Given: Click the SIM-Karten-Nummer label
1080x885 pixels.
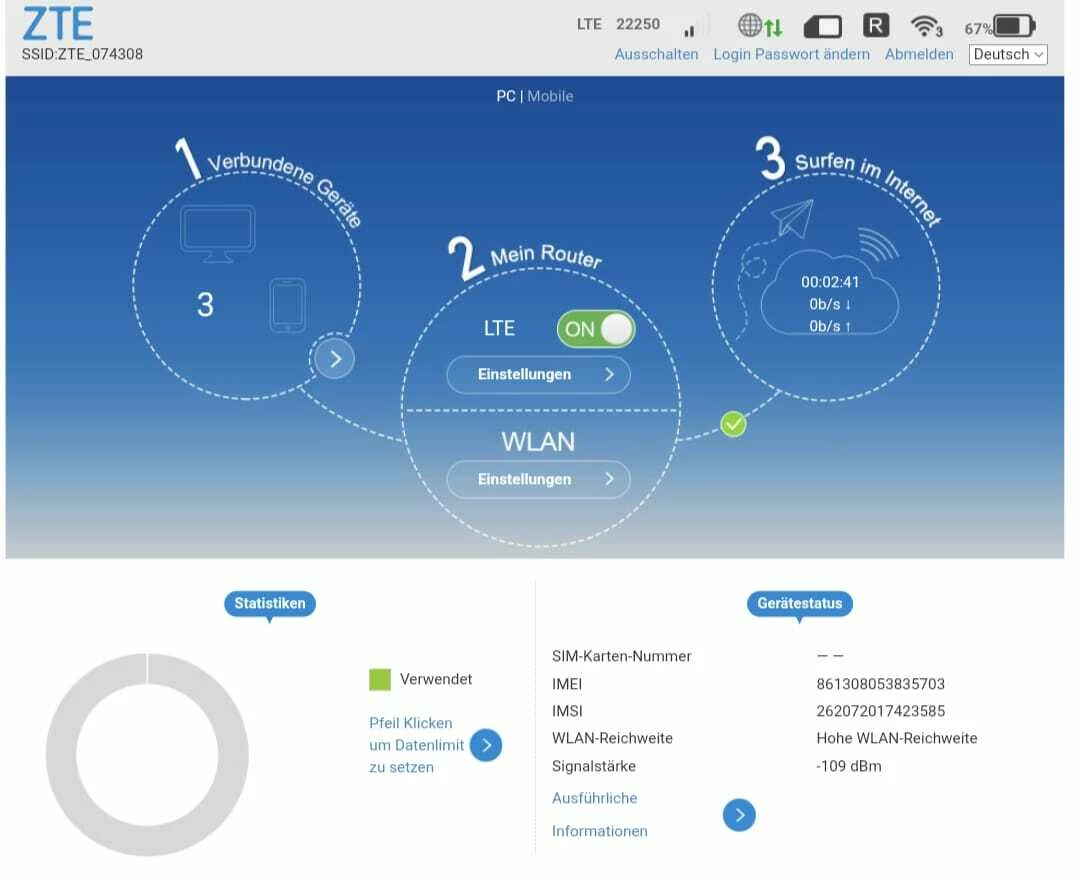Looking at the screenshot, I should [621, 656].
